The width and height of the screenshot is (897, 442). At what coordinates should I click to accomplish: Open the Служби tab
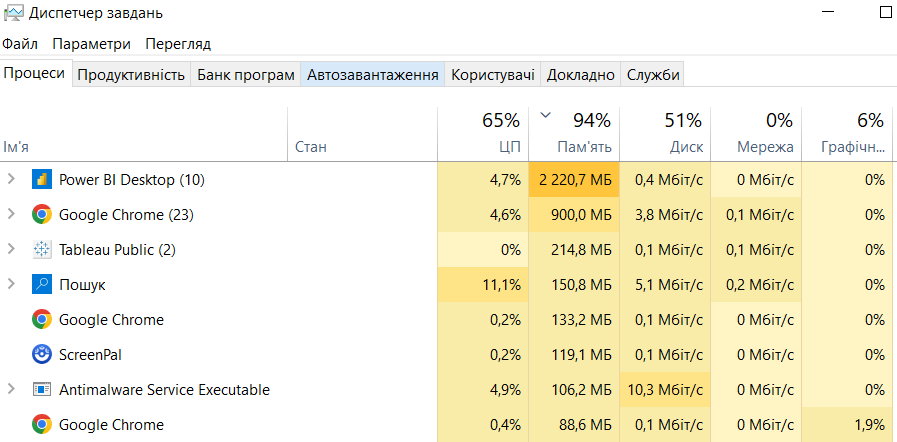pyautogui.click(x=653, y=75)
